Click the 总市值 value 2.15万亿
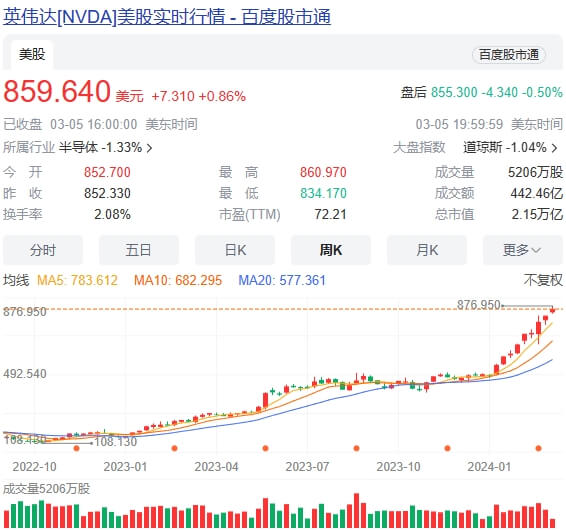 coord(537,214)
